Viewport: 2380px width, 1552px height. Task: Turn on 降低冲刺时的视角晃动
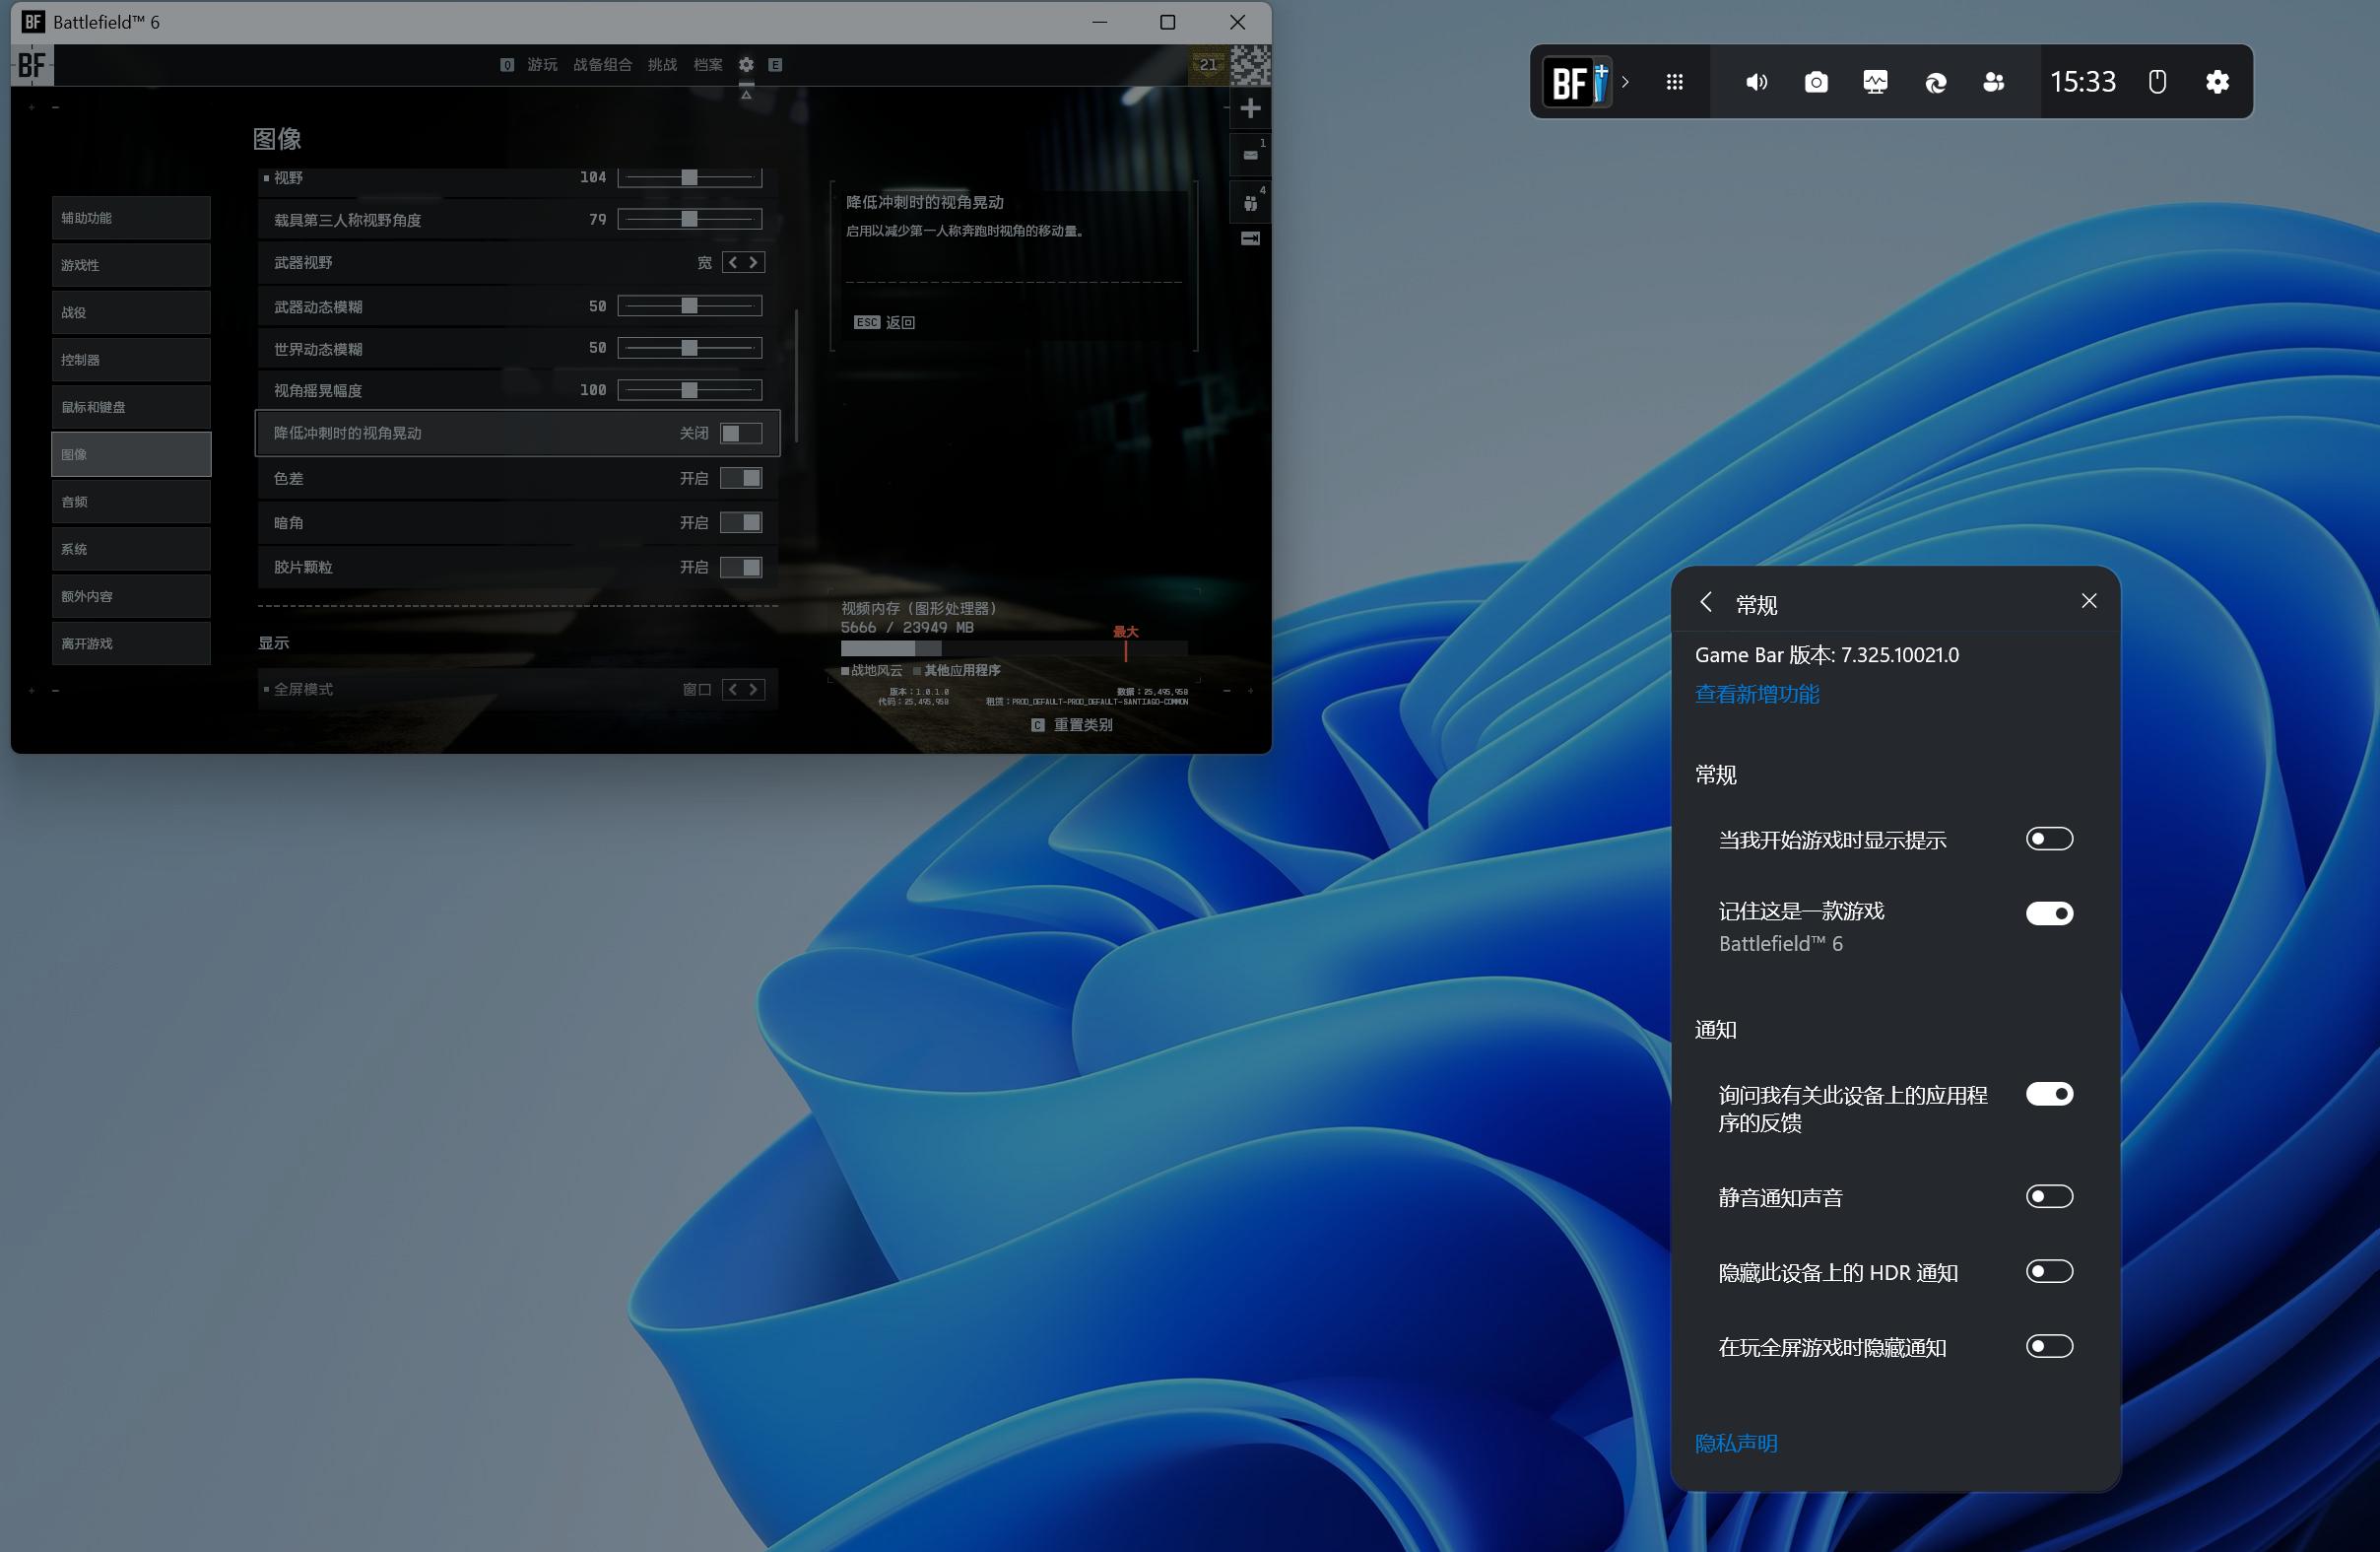741,433
